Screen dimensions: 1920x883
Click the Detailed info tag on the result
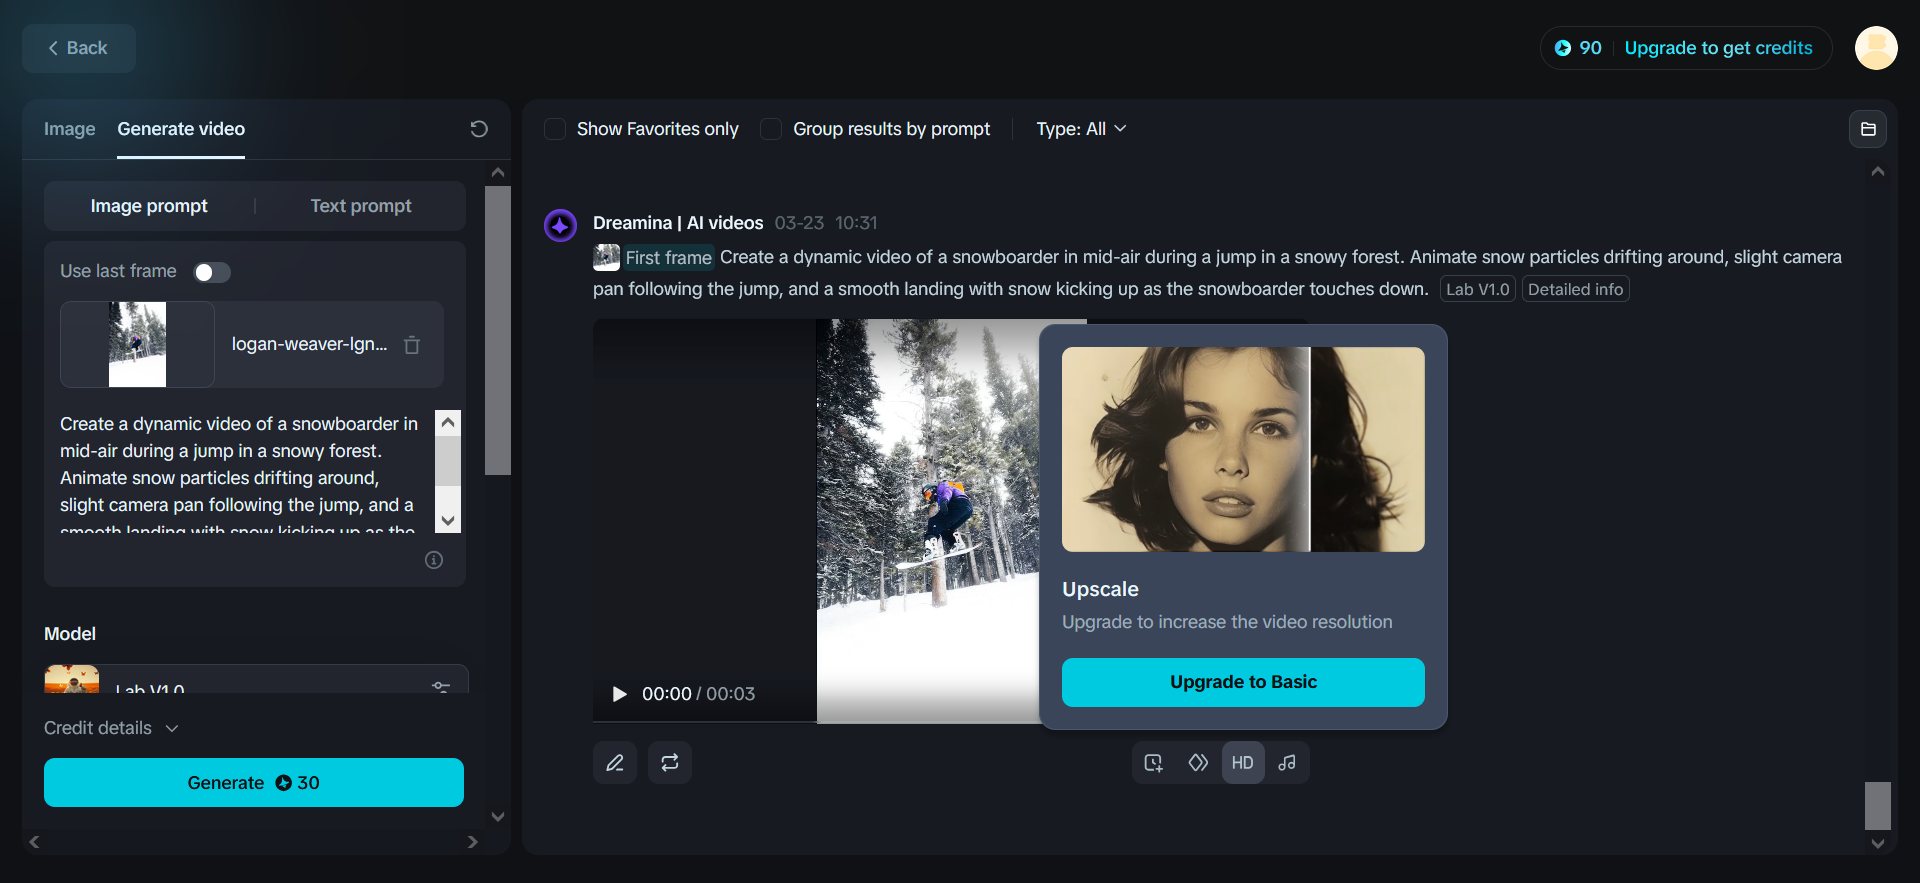[x=1576, y=289]
